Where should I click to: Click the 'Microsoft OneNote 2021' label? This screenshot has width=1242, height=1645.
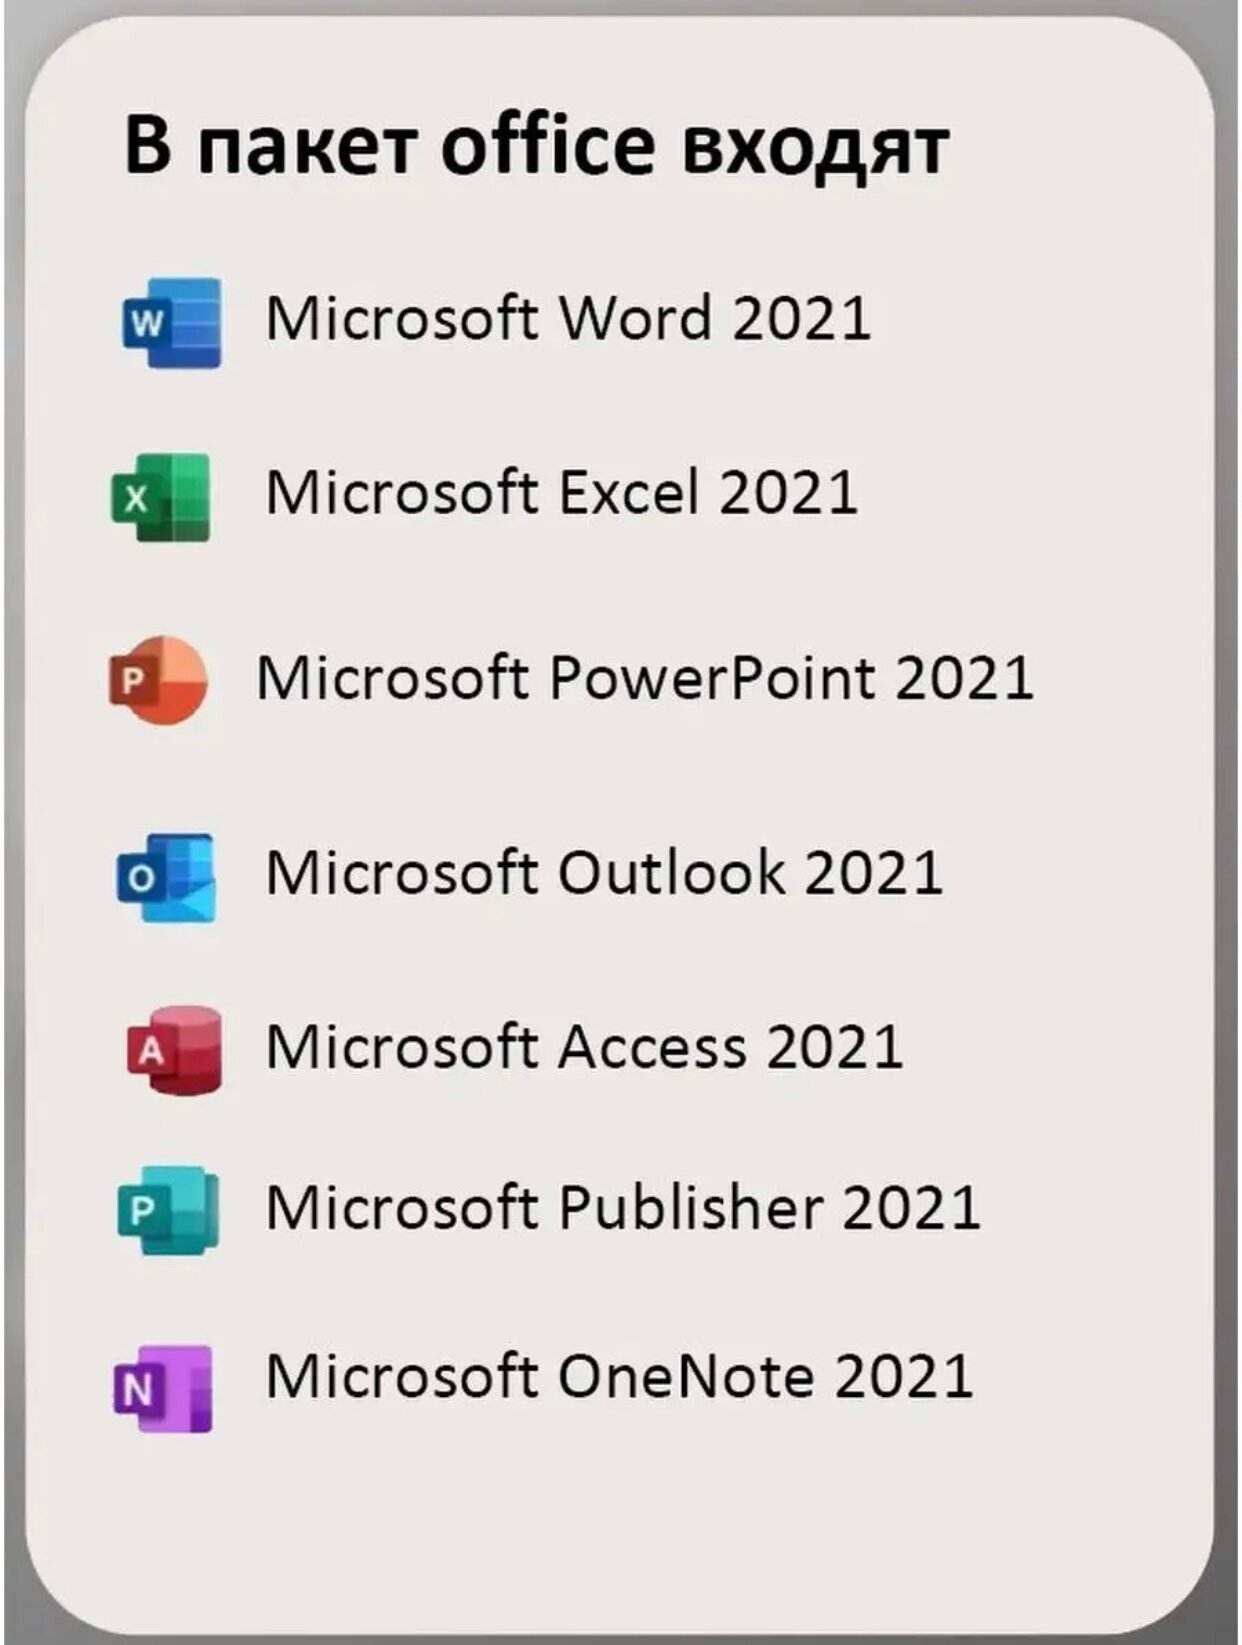[x=619, y=1375]
